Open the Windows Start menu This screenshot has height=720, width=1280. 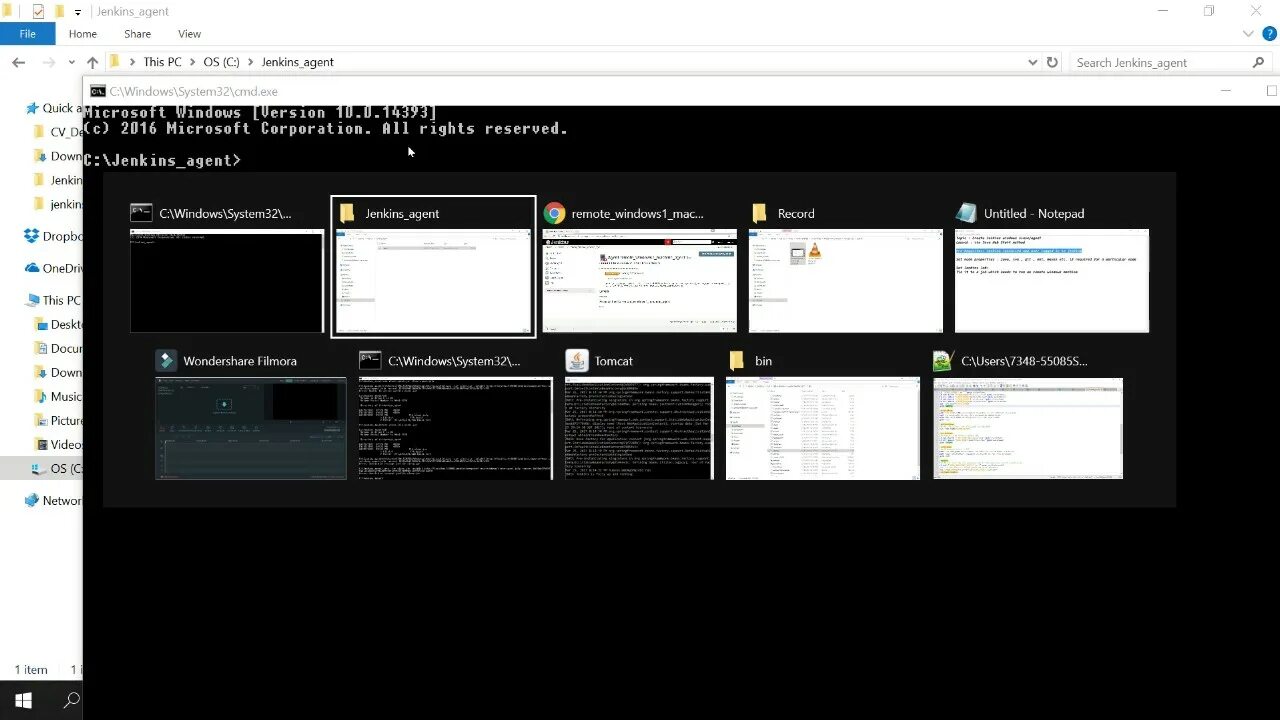(x=23, y=700)
